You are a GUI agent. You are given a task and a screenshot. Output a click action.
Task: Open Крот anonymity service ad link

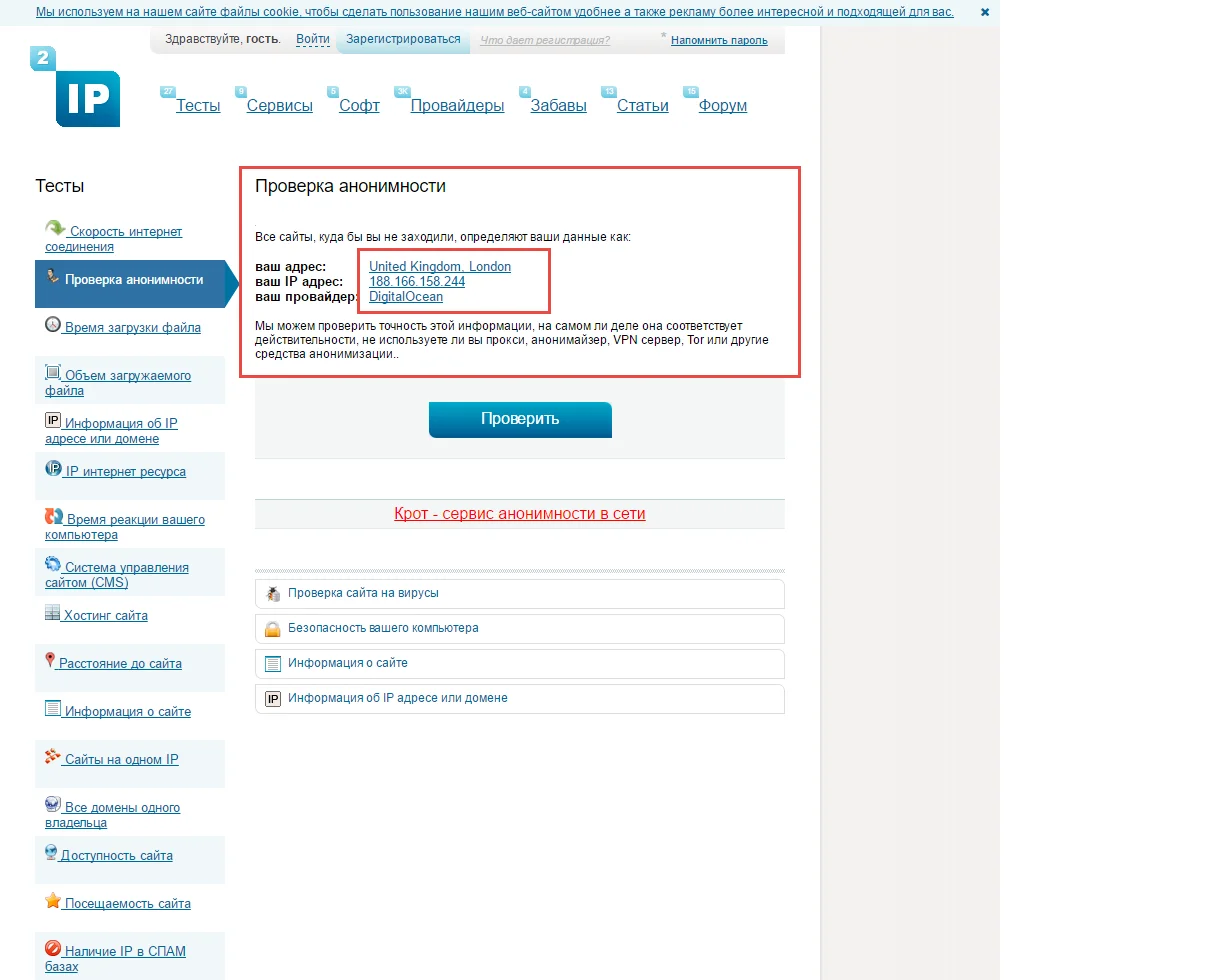coord(520,514)
